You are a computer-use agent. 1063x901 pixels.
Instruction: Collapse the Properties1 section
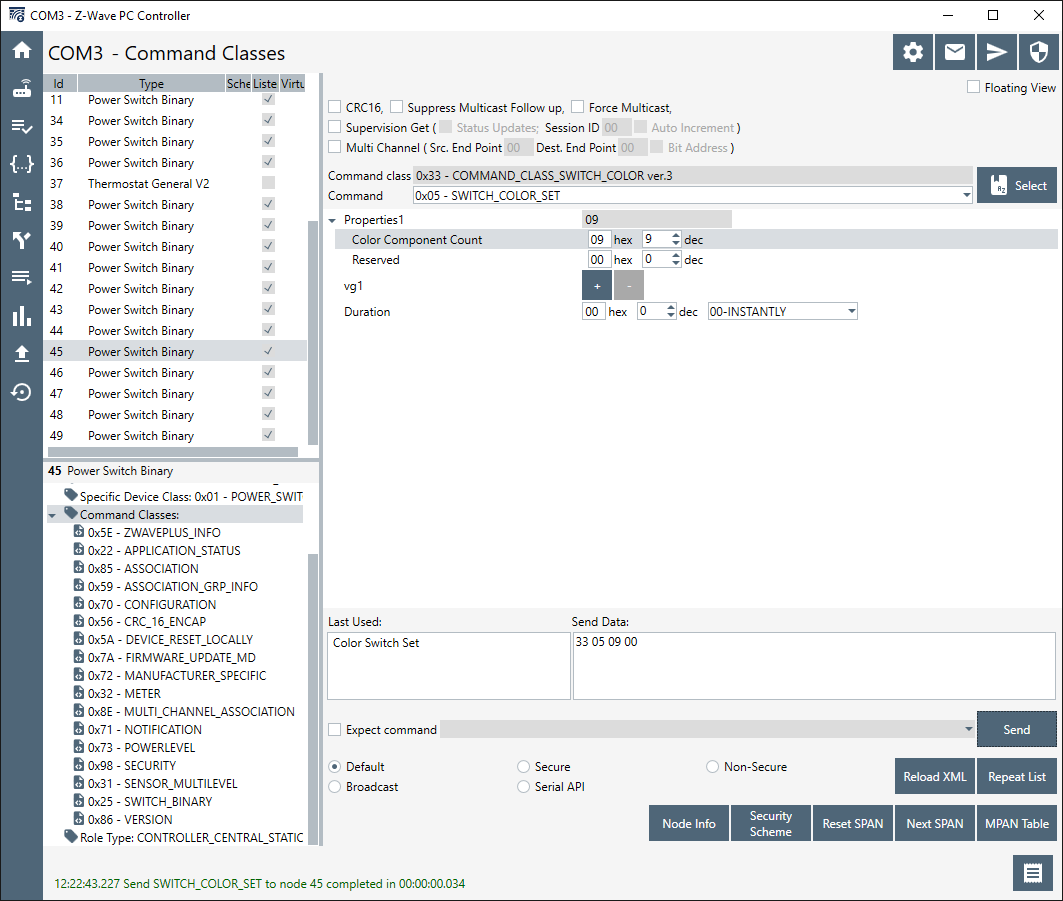333,220
